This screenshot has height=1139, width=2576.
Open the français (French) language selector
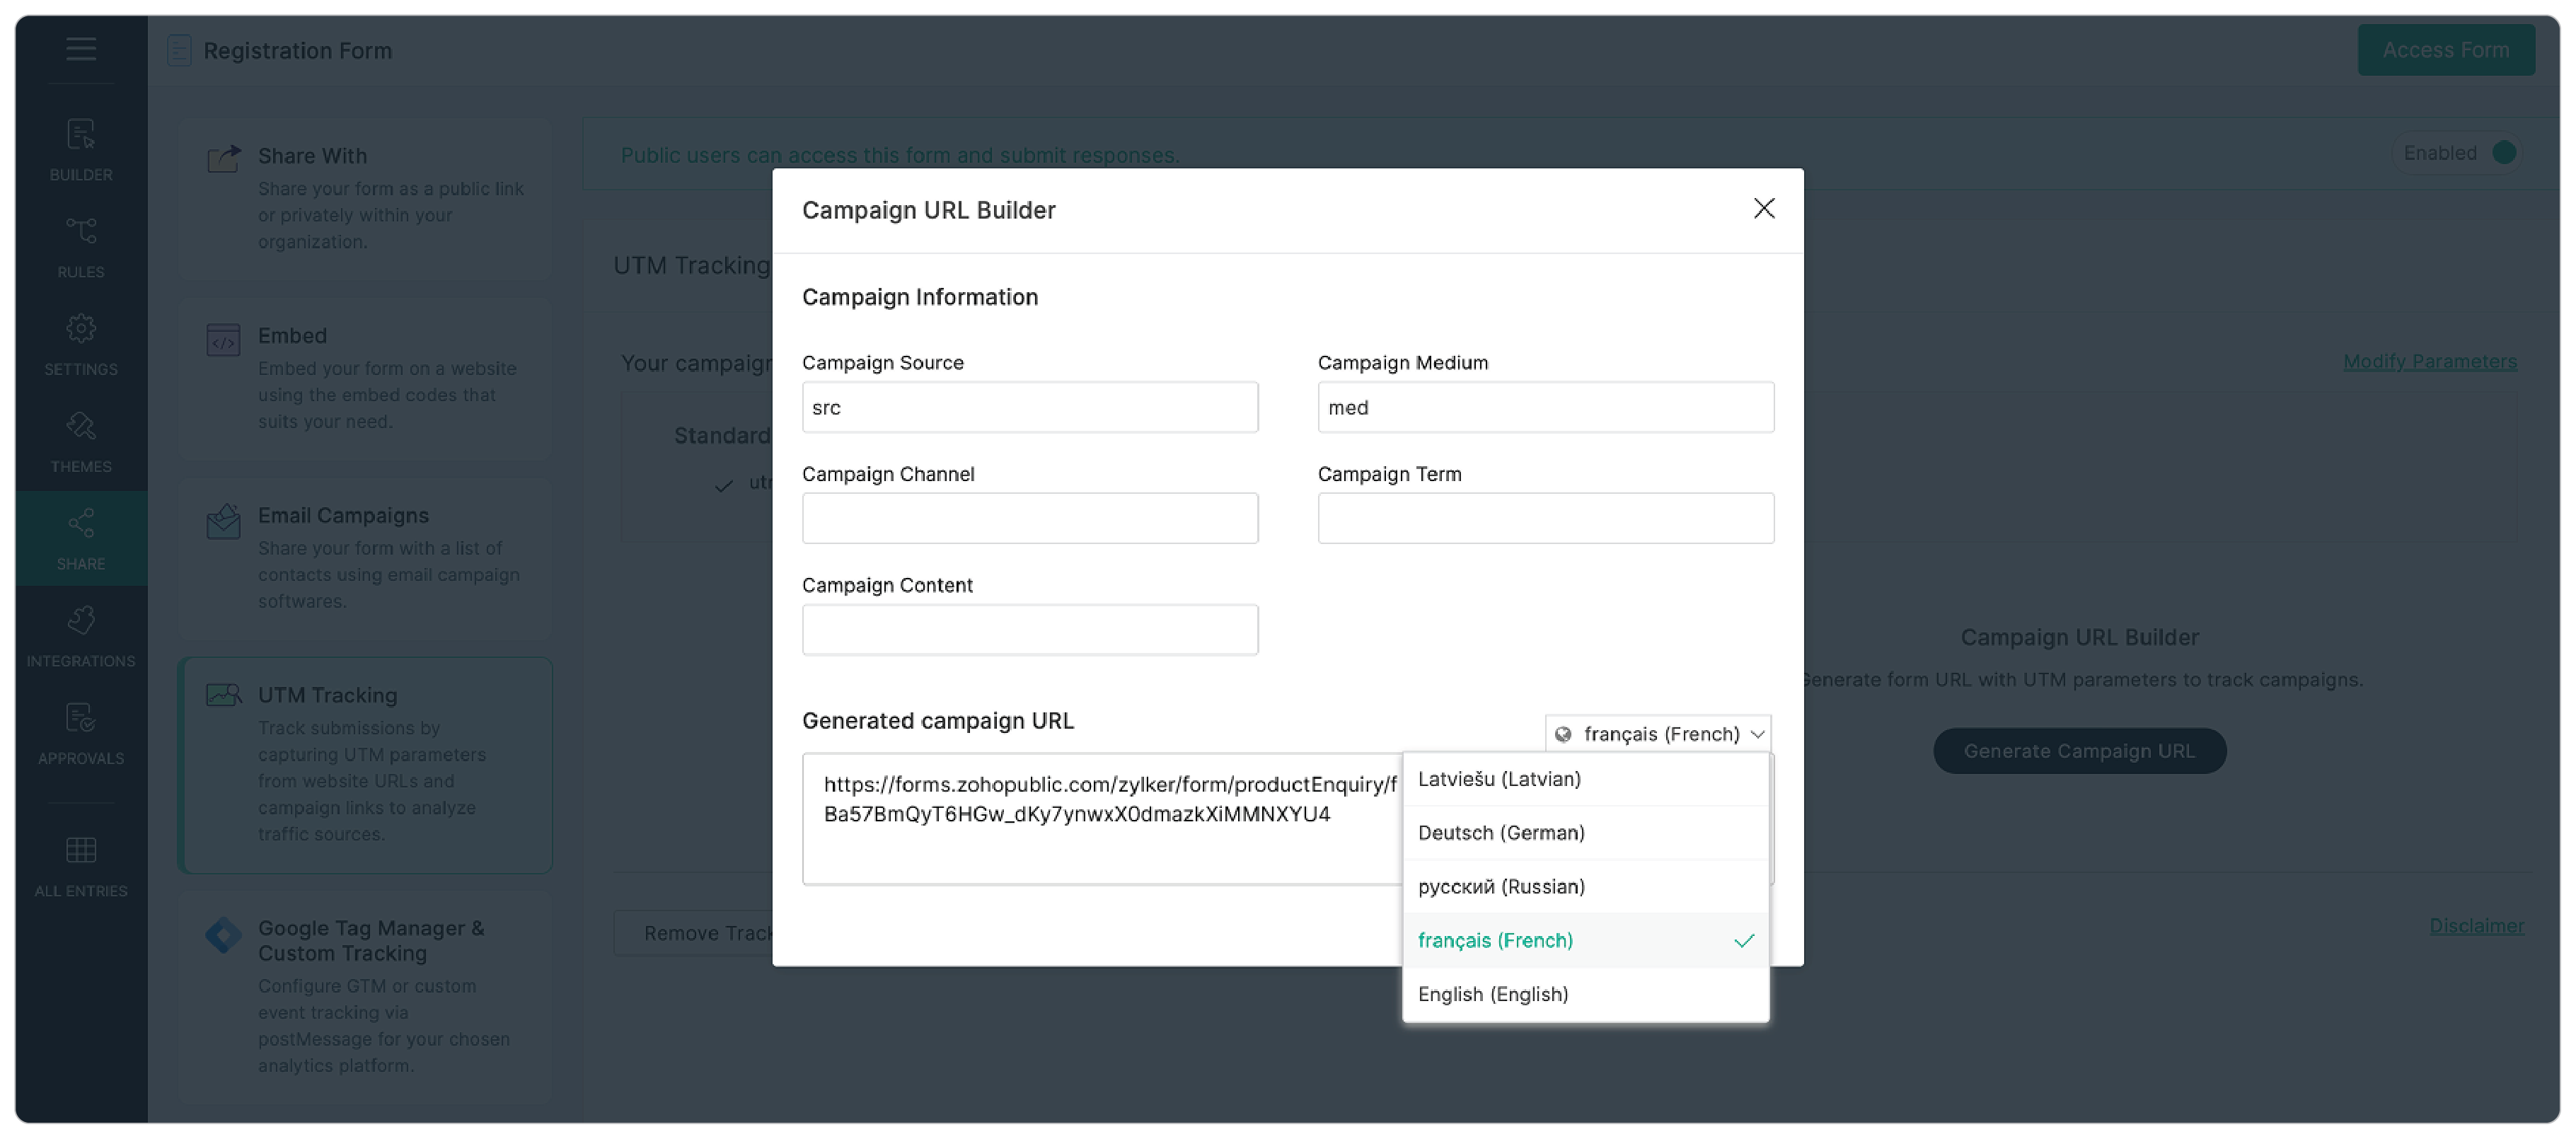(x=1658, y=733)
